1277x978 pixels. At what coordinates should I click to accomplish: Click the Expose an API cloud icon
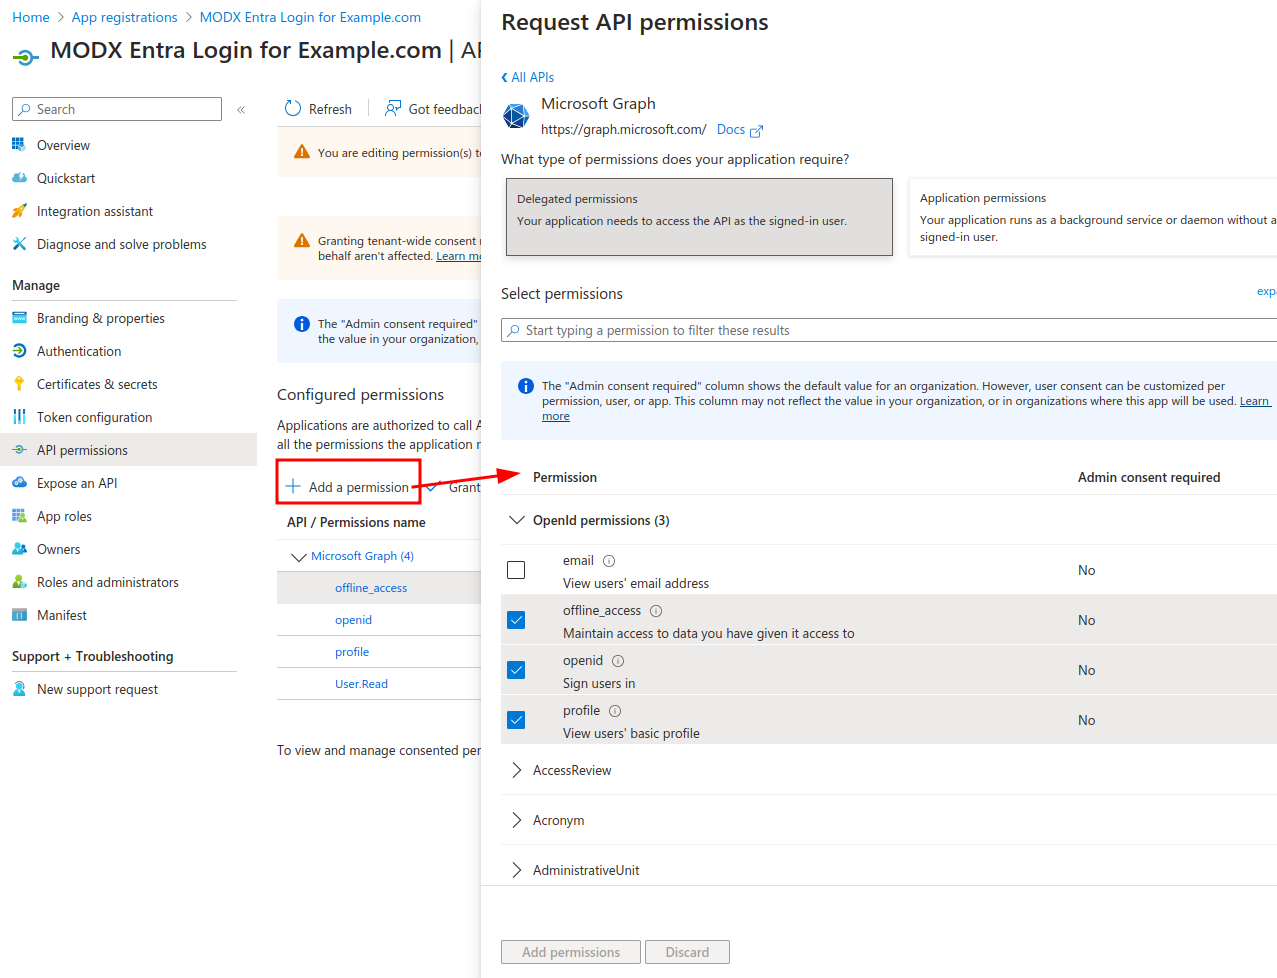click(x=19, y=483)
